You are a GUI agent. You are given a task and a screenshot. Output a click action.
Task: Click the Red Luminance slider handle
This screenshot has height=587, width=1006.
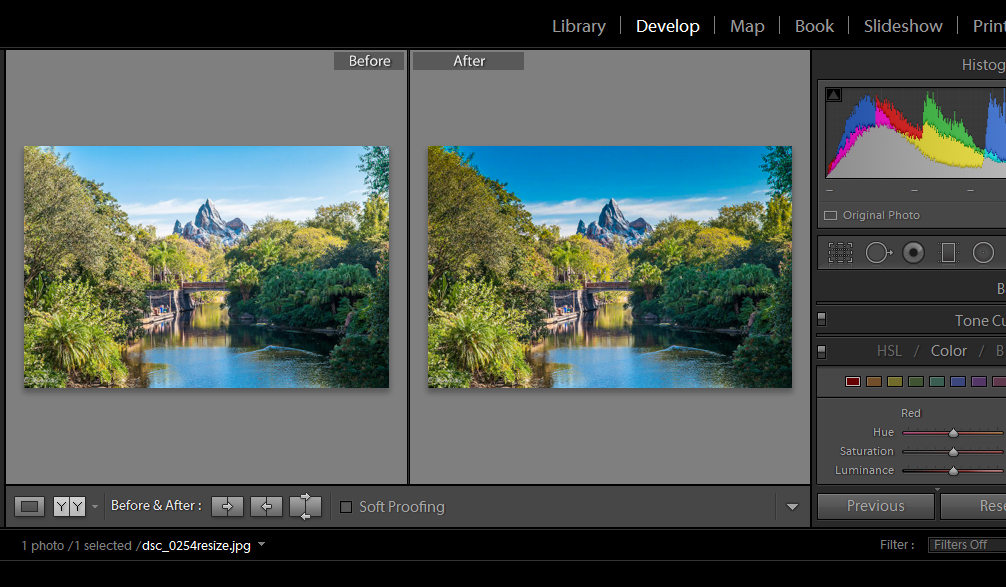tap(953, 471)
